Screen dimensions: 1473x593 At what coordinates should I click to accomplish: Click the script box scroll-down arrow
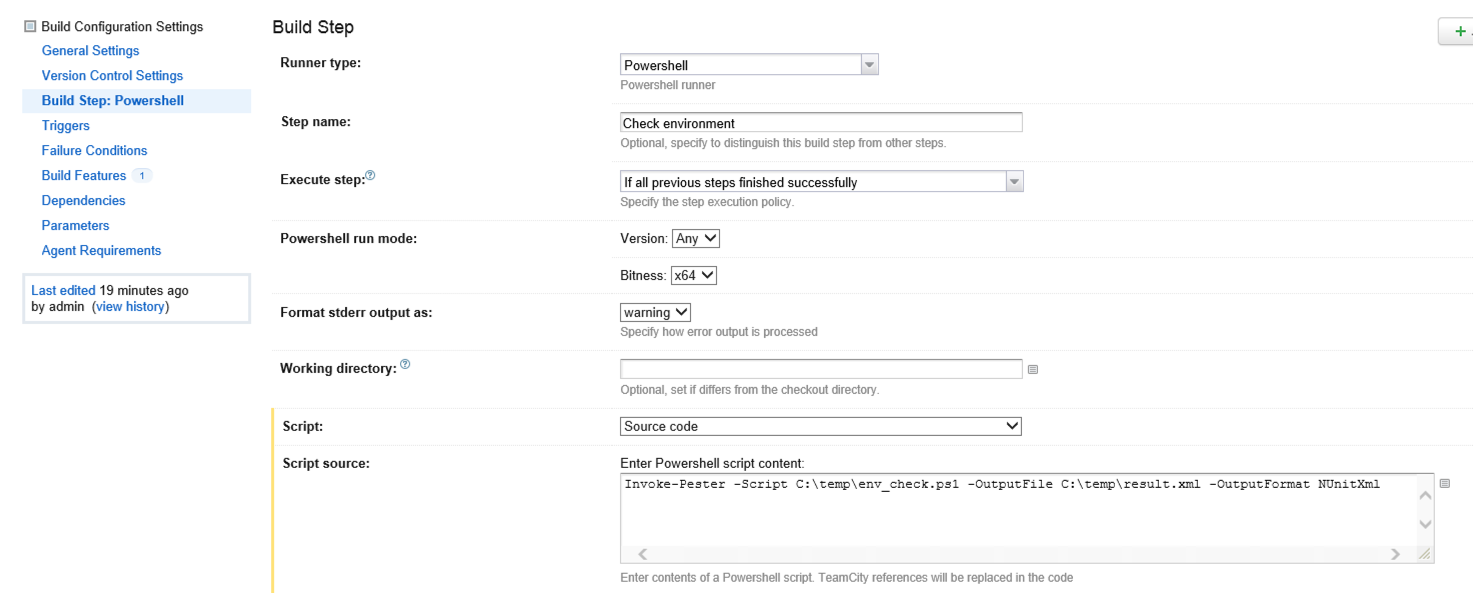click(1425, 524)
